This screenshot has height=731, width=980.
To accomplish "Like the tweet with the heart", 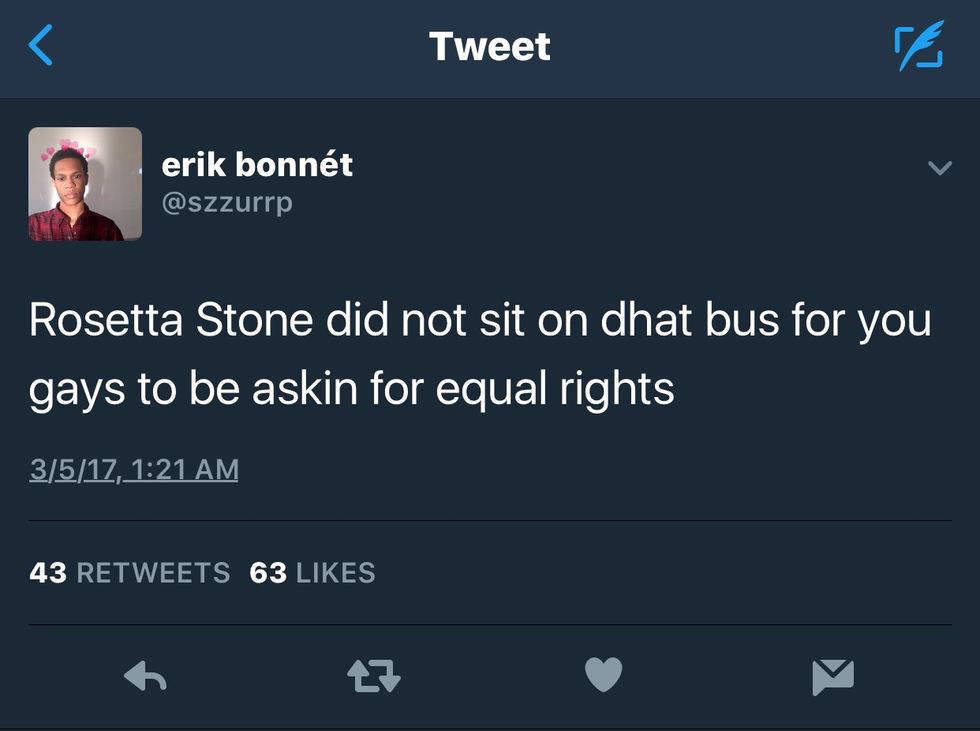I will 603,676.
